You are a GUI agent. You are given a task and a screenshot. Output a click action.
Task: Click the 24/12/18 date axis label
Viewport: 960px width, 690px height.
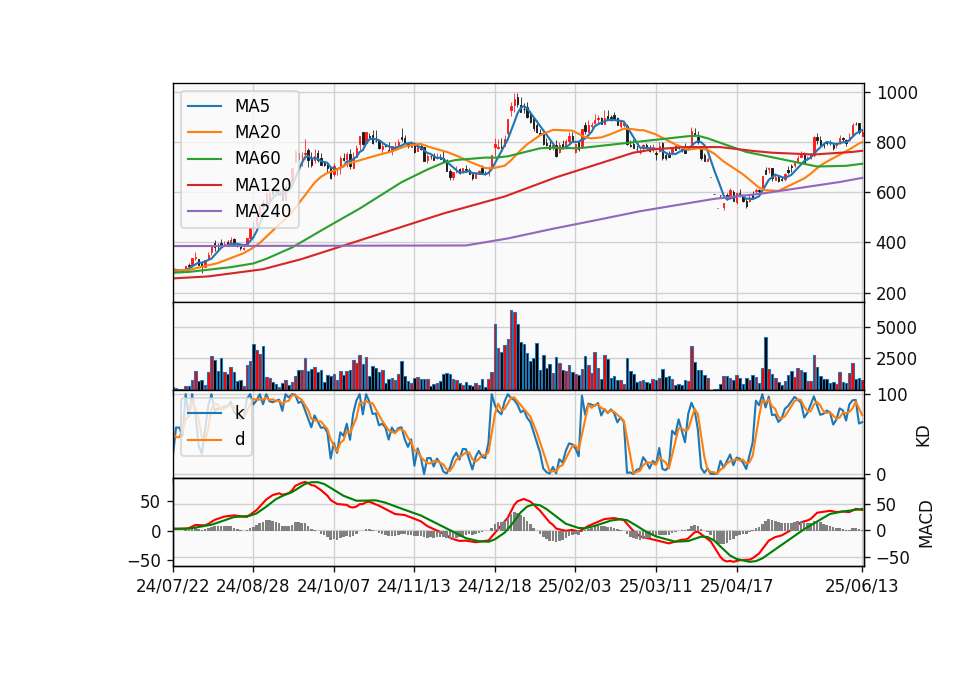coord(495,586)
